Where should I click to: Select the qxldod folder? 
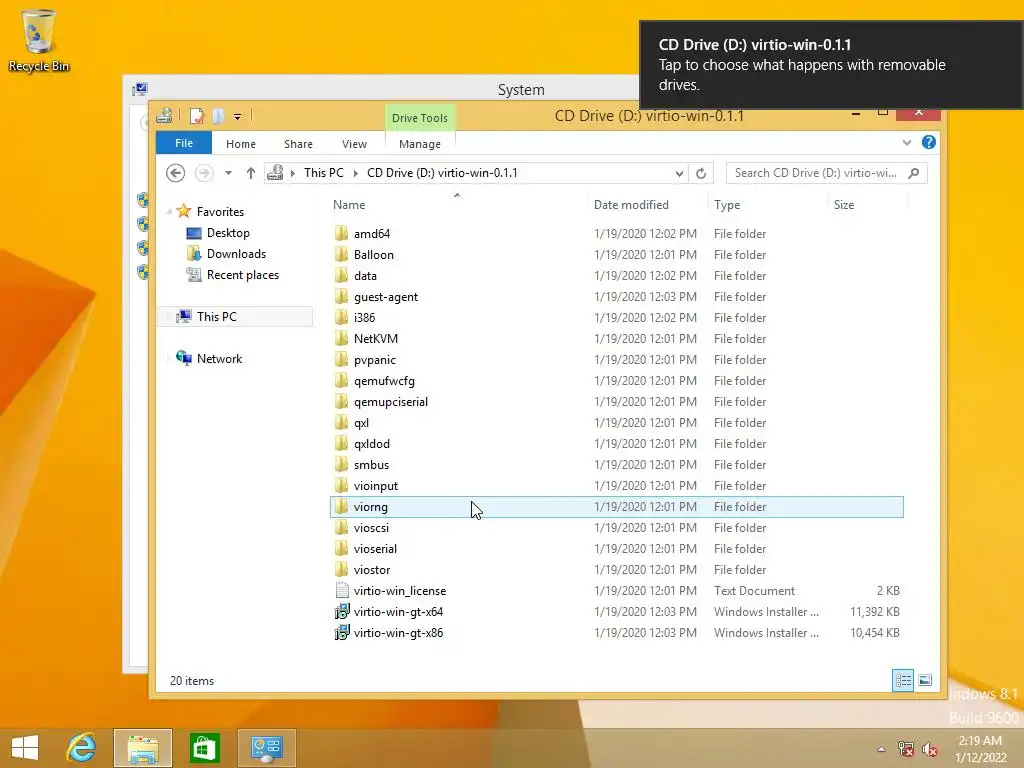372,443
